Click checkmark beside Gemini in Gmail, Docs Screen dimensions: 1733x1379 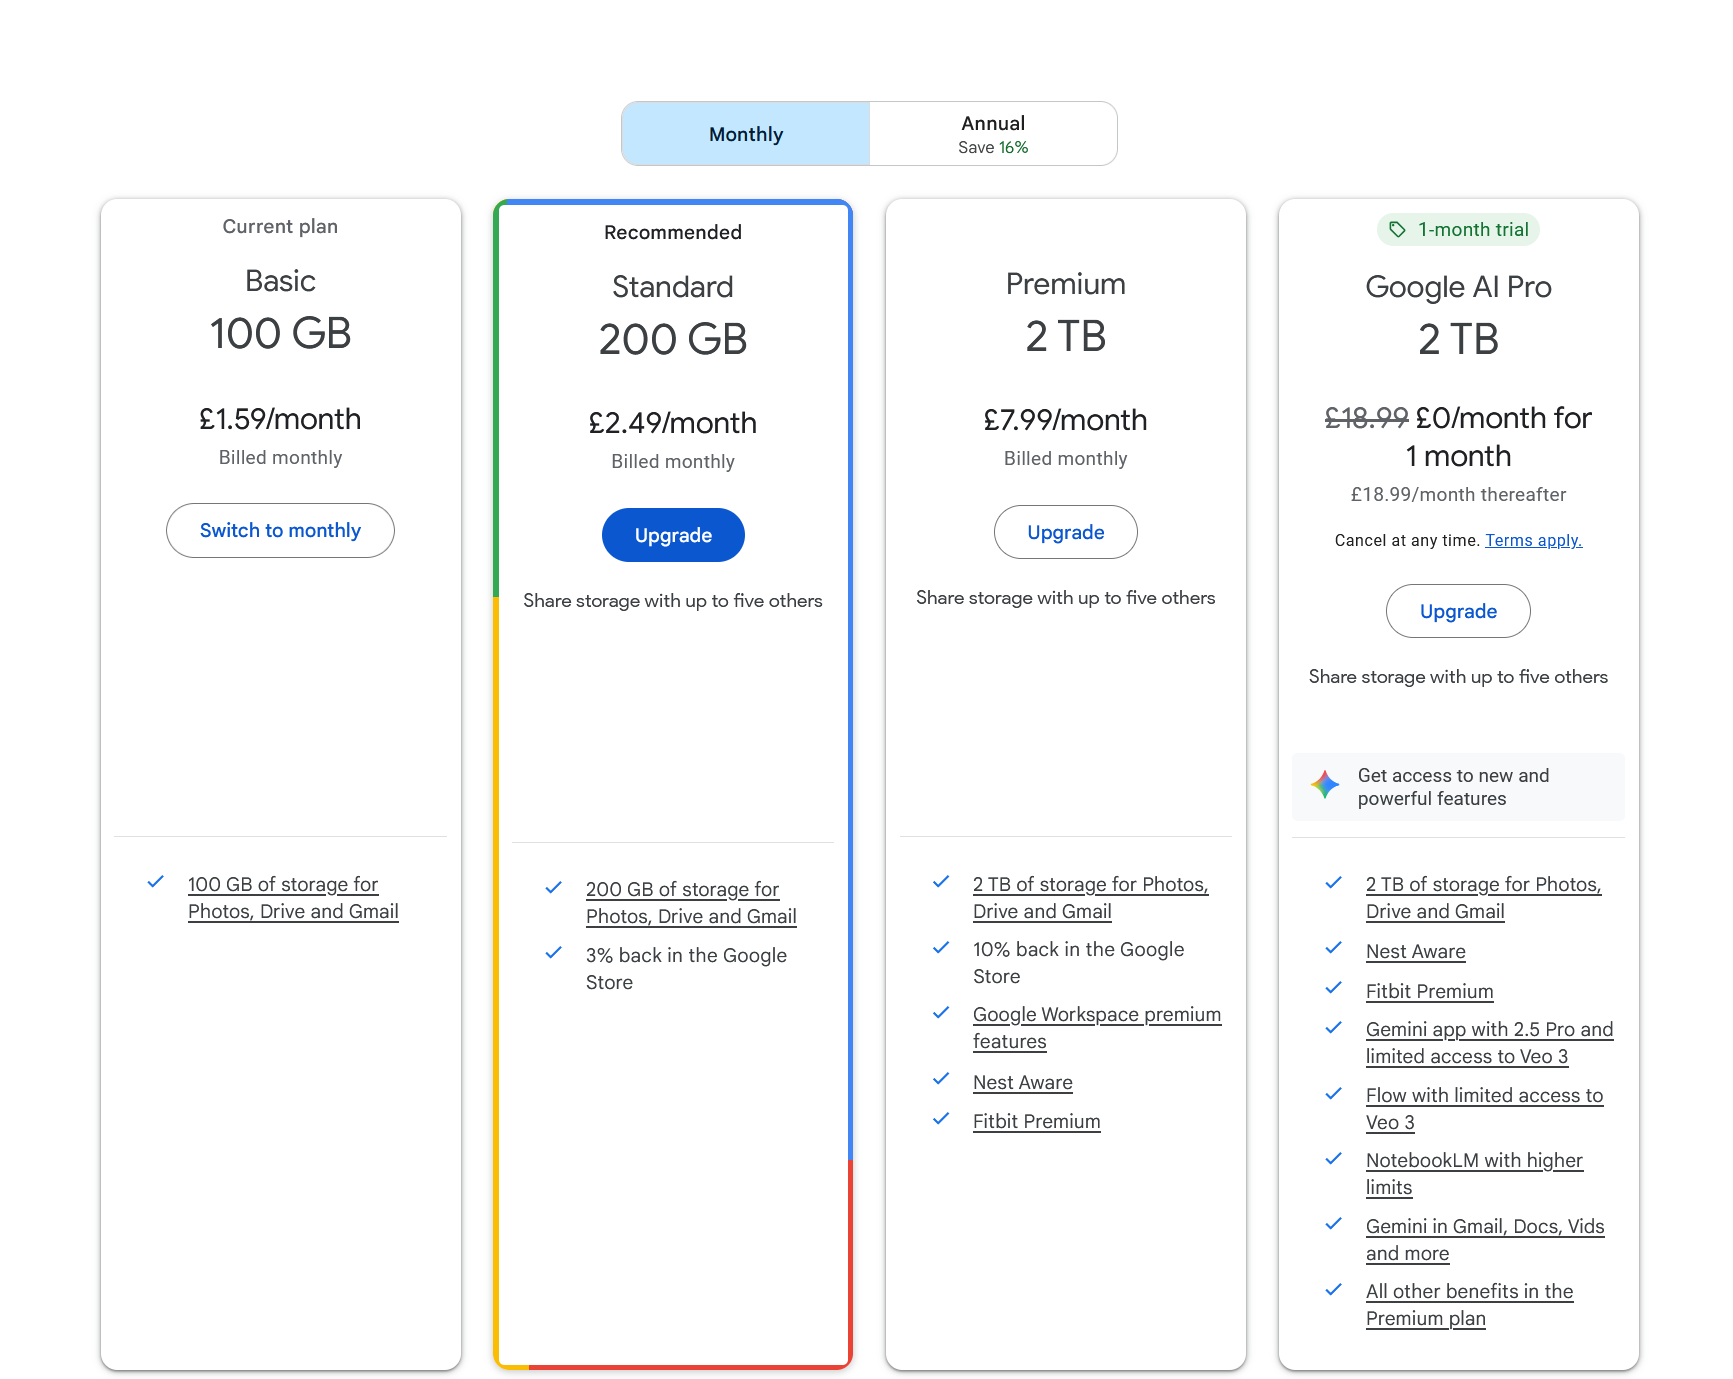[x=1333, y=1224]
